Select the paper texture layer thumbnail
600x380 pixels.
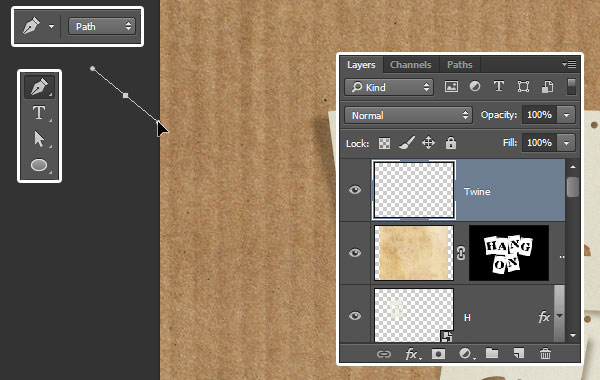pos(414,253)
